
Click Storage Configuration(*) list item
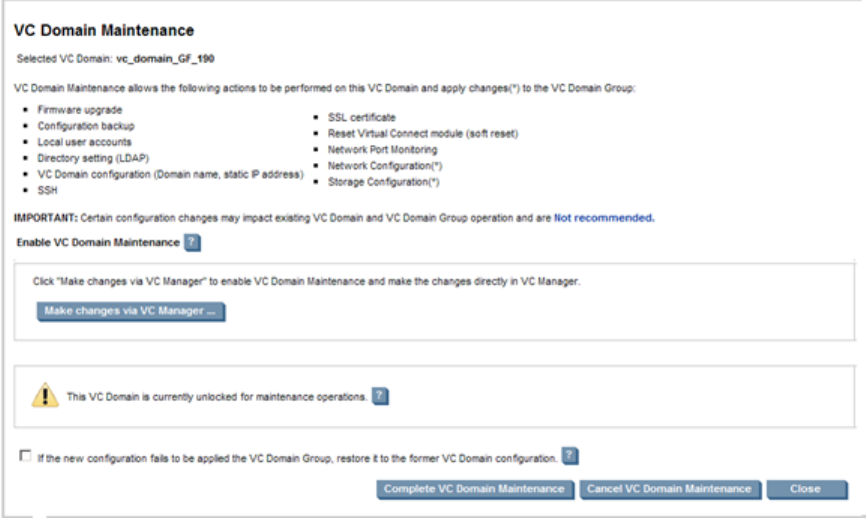[385, 183]
